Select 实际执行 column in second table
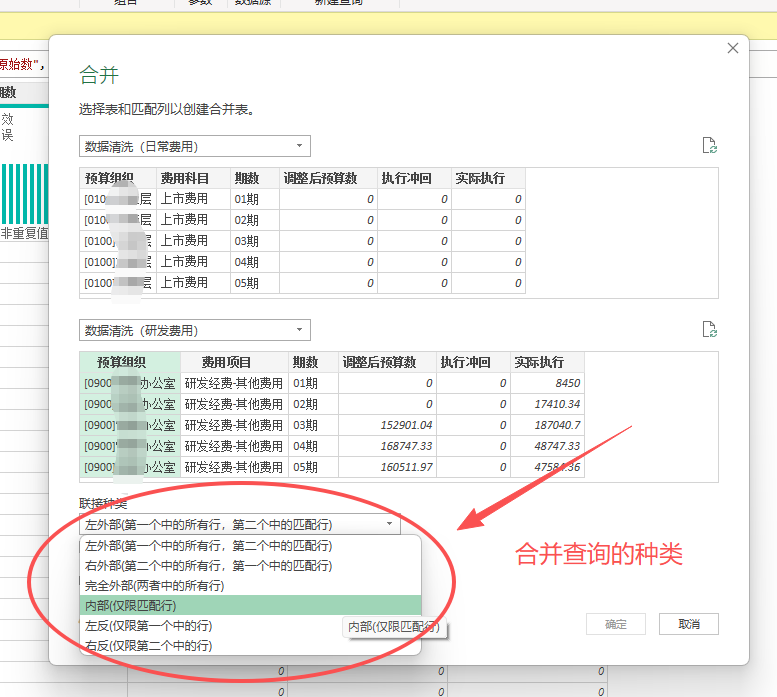777x697 pixels. point(547,363)
